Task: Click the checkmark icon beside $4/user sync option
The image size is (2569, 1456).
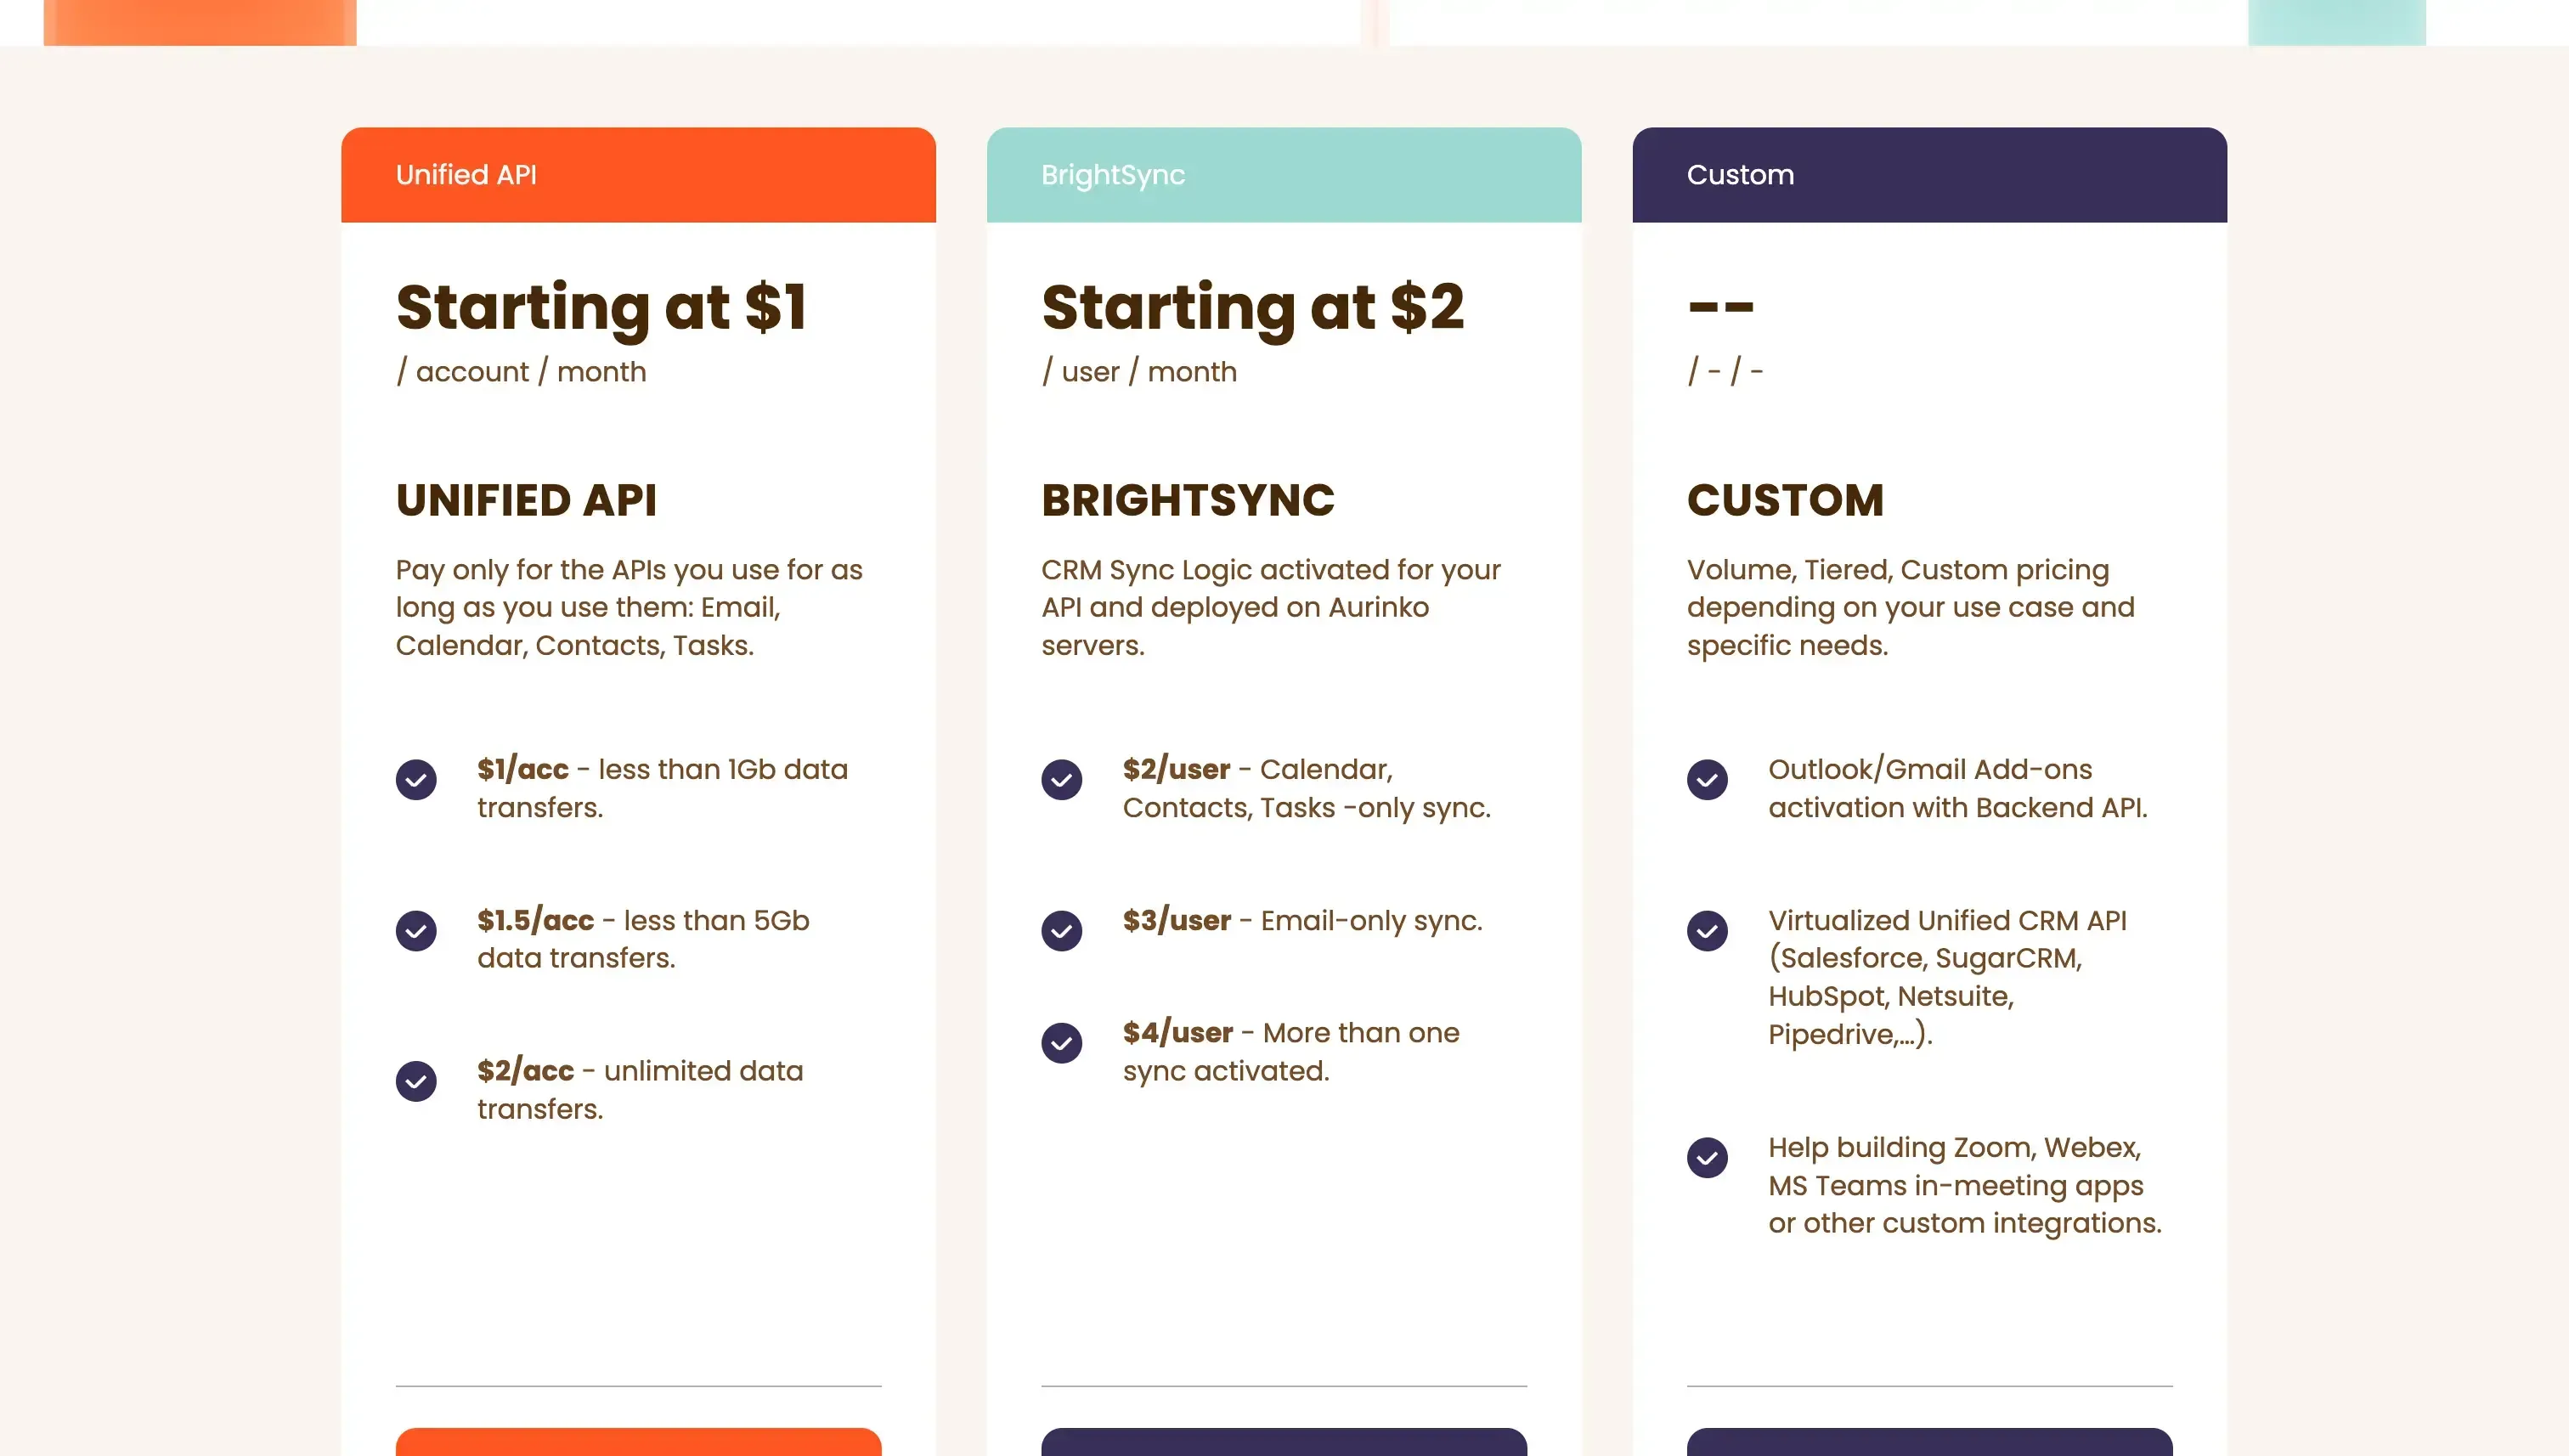Action: click(x=1062, y=1043)
